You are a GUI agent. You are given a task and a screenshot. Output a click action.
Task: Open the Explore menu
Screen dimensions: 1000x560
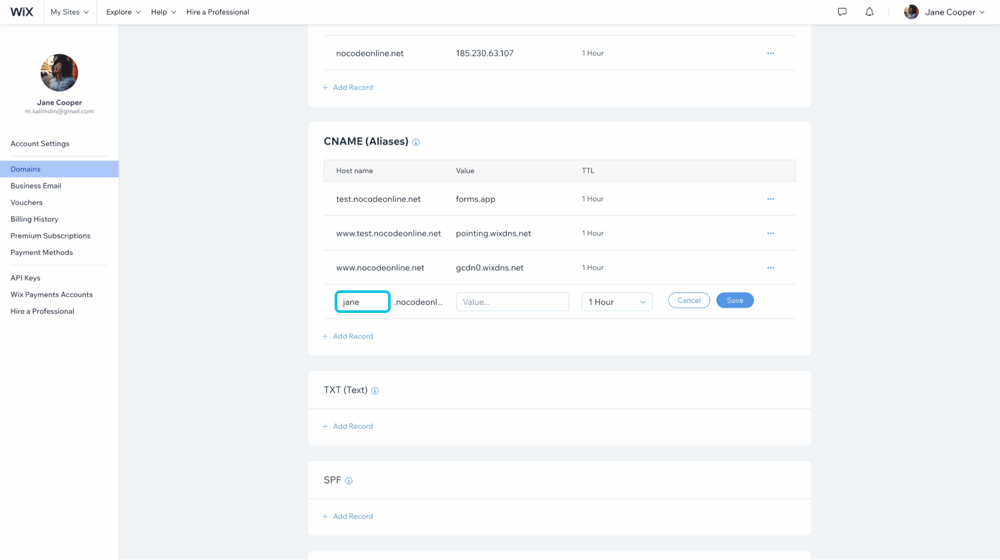pyautogui.click(x=123, y=12)
